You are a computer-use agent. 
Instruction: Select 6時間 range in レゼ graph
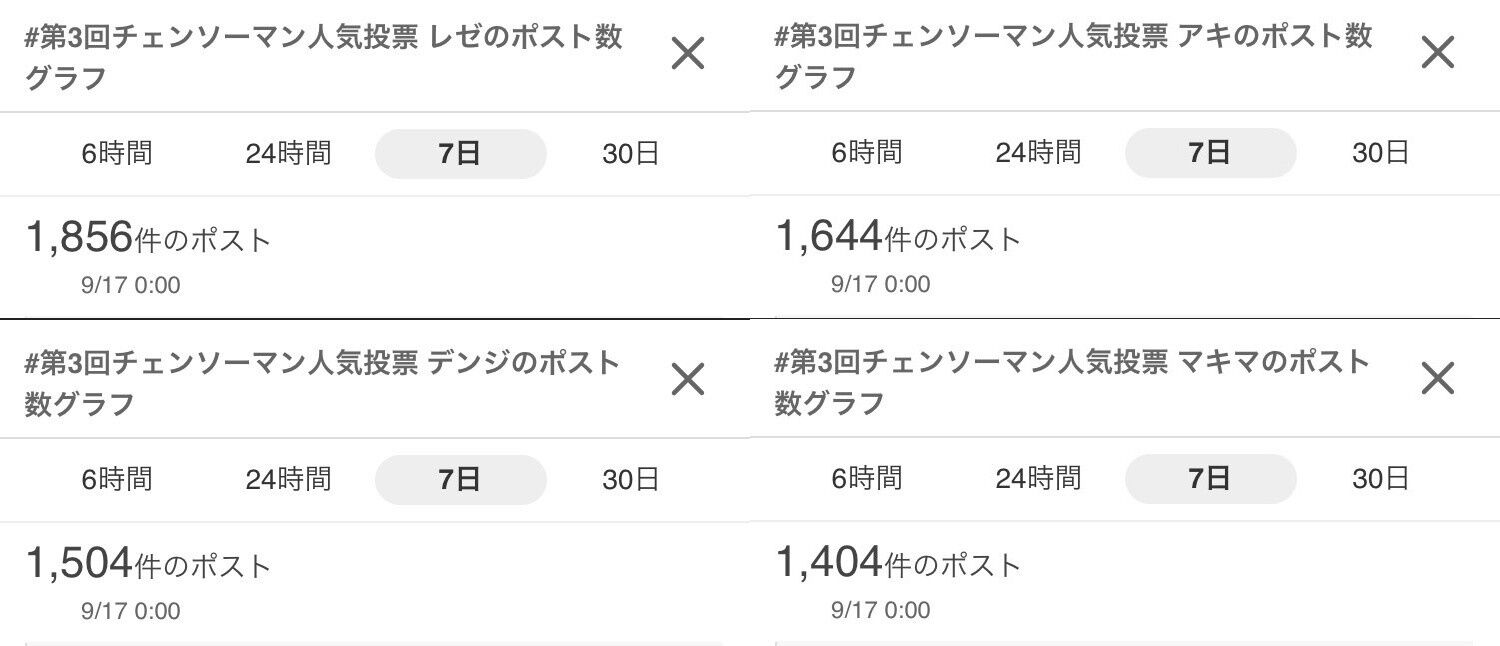pos(117,154)
